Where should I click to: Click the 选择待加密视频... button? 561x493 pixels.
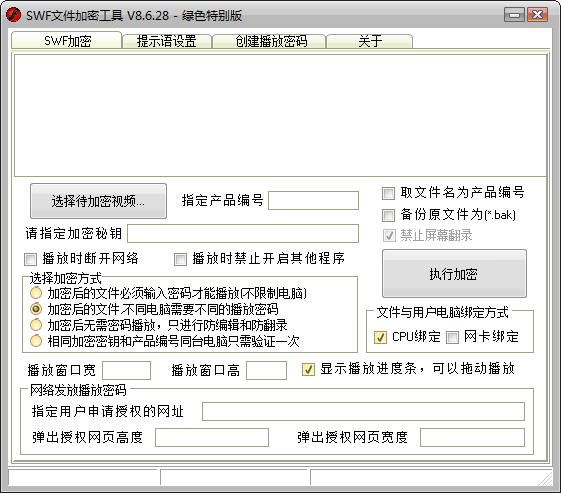click(98, 201)
